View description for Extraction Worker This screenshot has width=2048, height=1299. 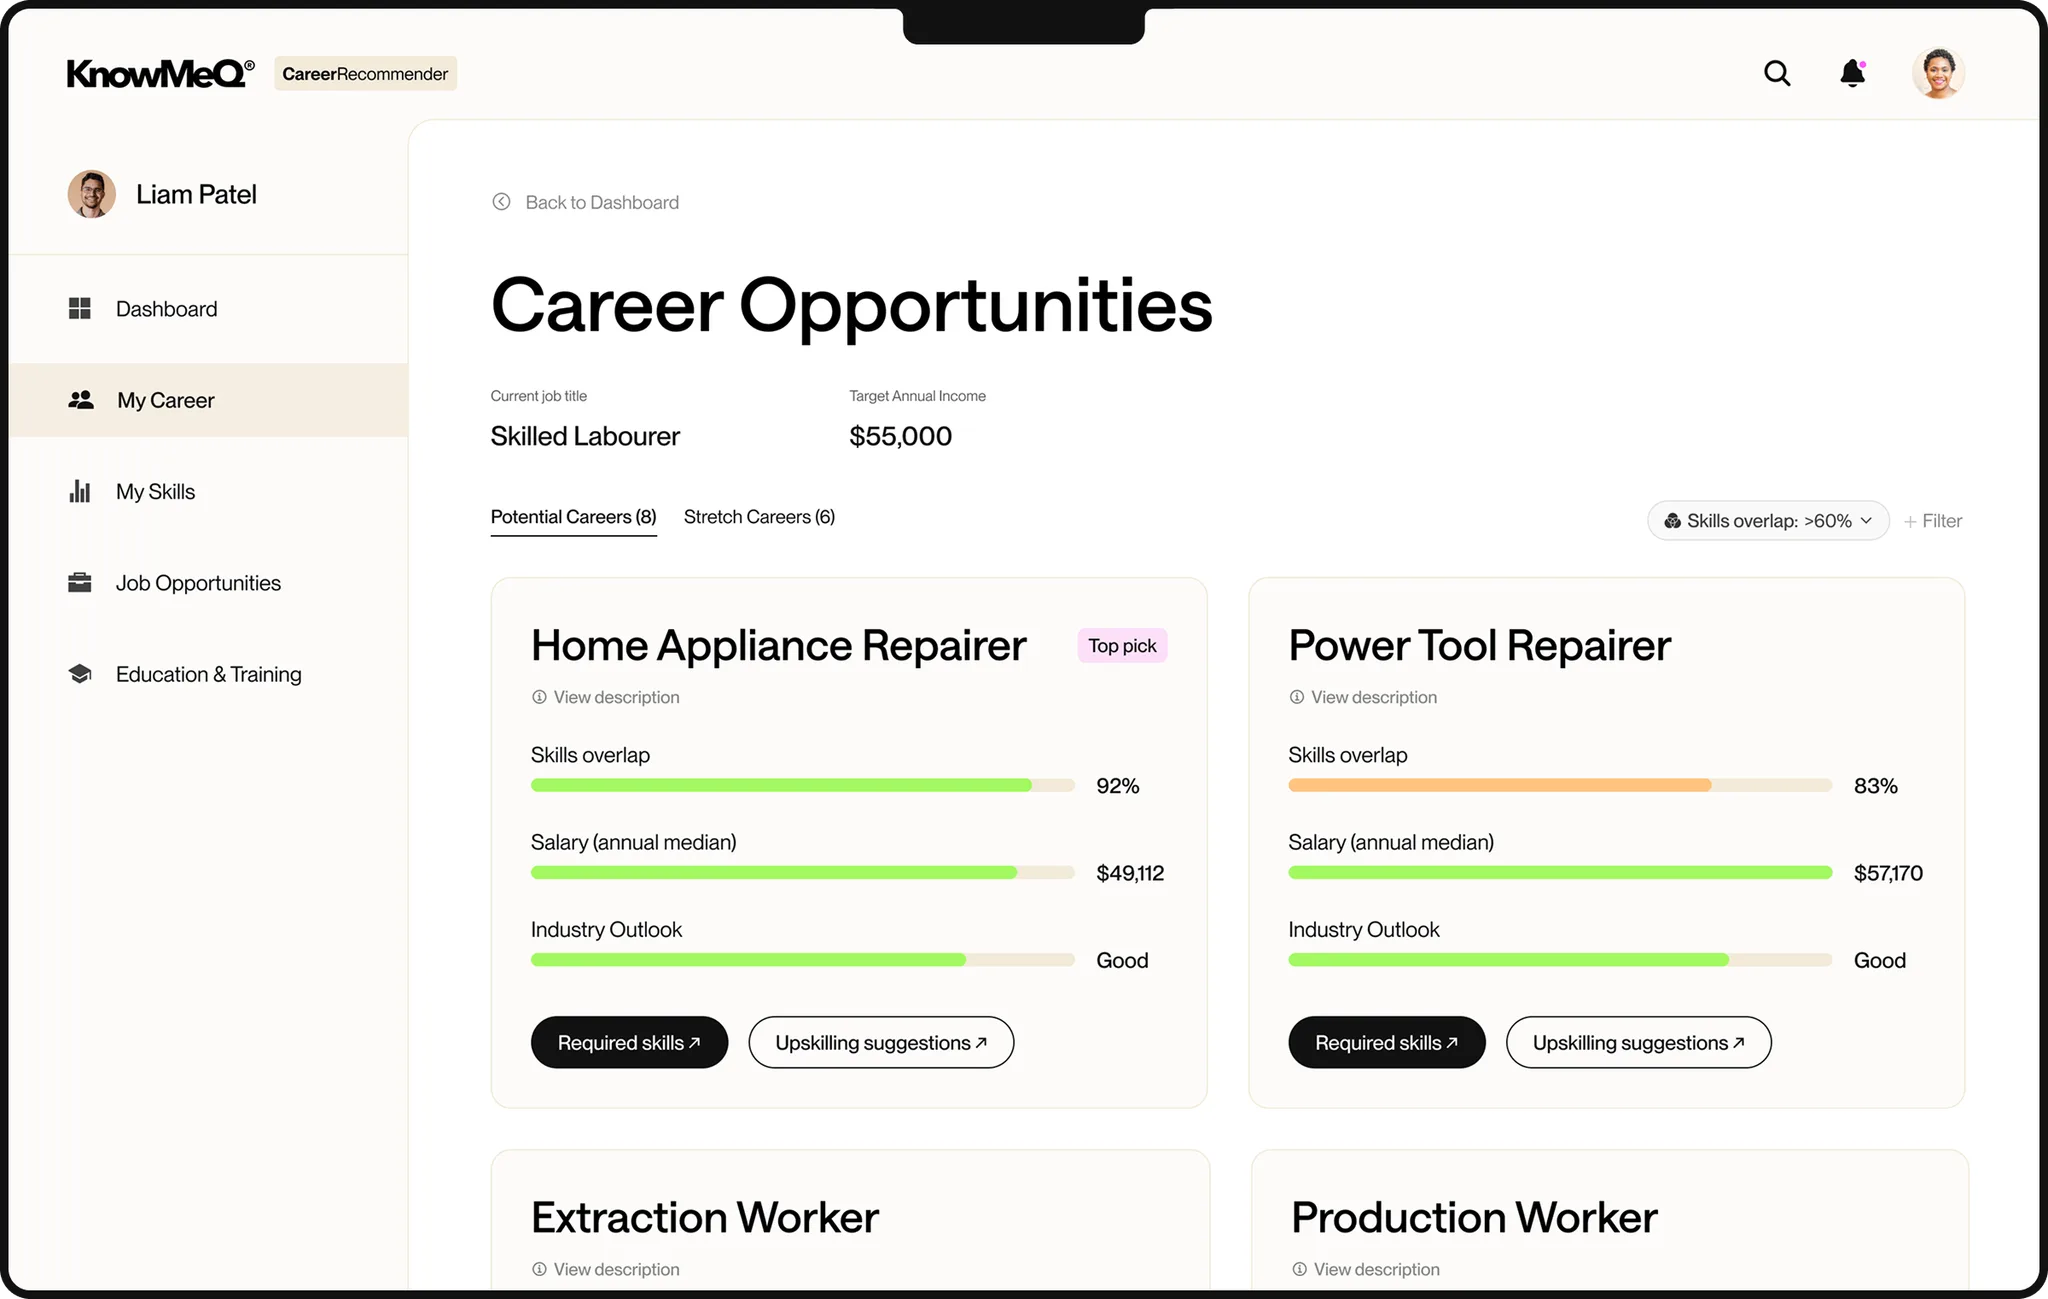click(616, 1269)
